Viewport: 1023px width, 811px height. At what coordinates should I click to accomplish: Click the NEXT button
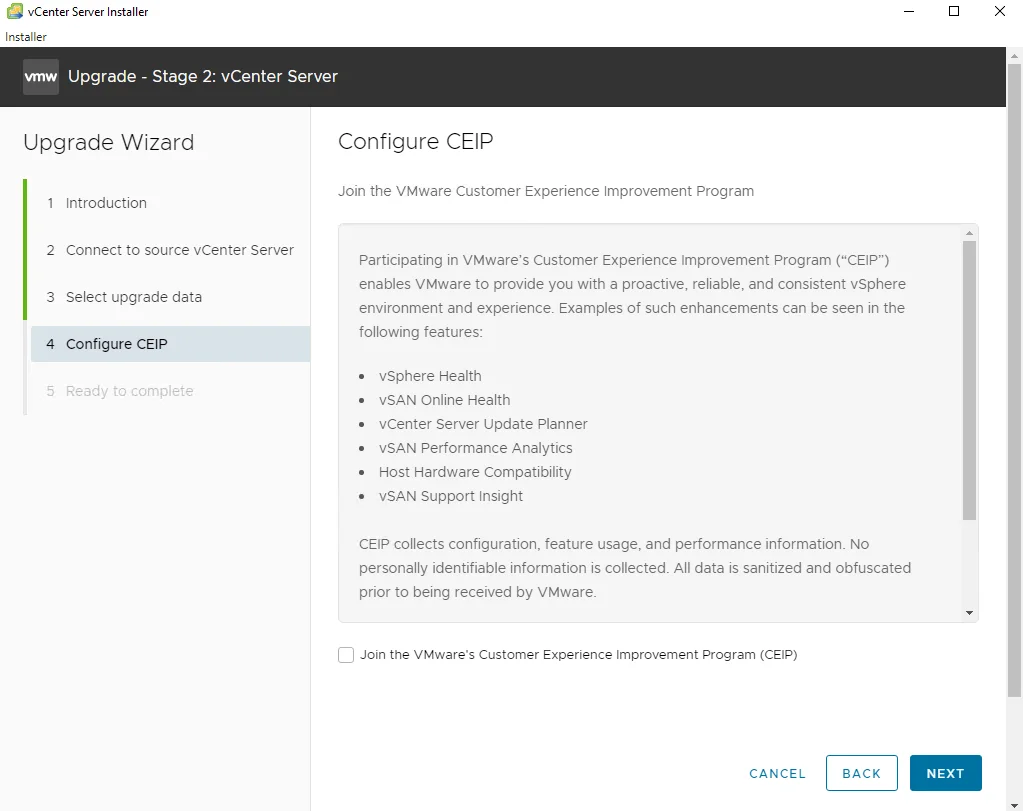(x=945, y=773)
